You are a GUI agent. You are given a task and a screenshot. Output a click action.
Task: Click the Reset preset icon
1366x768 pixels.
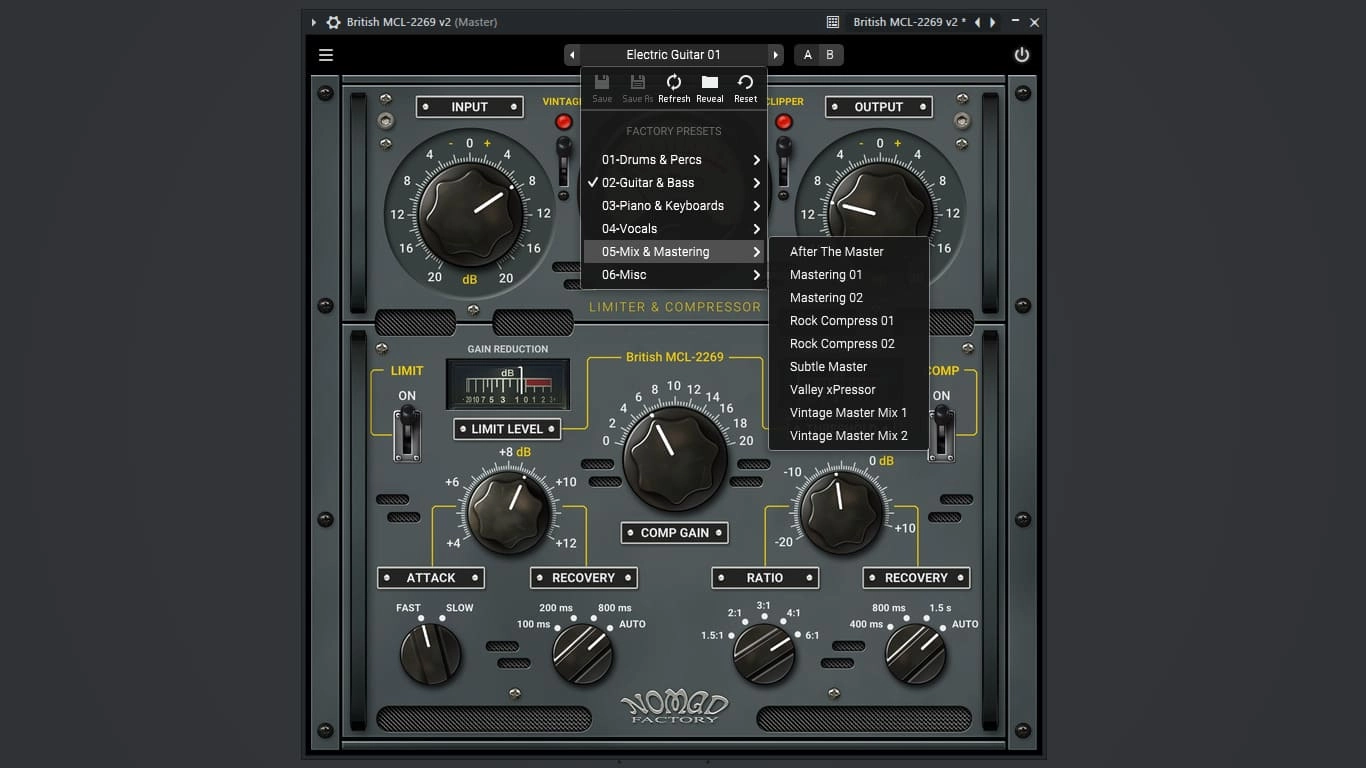pyautogui.click(x=746, y=88)
